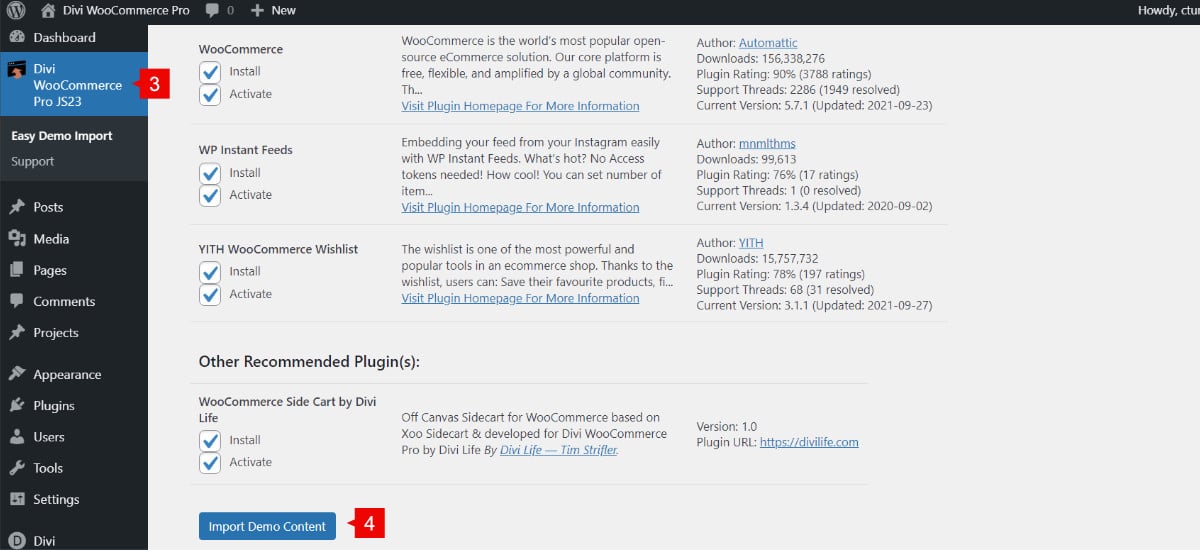The height and width of the screenshot is (550, 1200).
Task: Open the Automattic author link
Action: pos(768,43)
